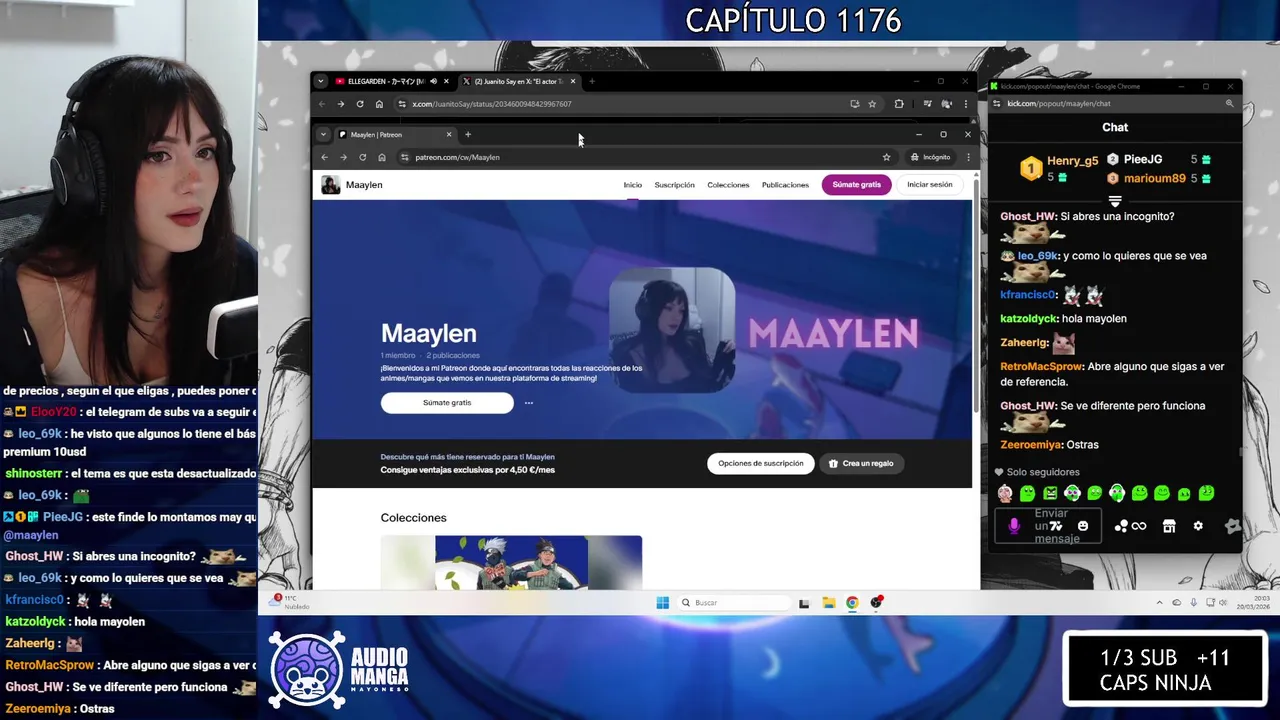Image resolution: width=1280 pixels, height=720 pixels.
Task: Open new tab in the x.com window
Action: [x=592, y=81]
